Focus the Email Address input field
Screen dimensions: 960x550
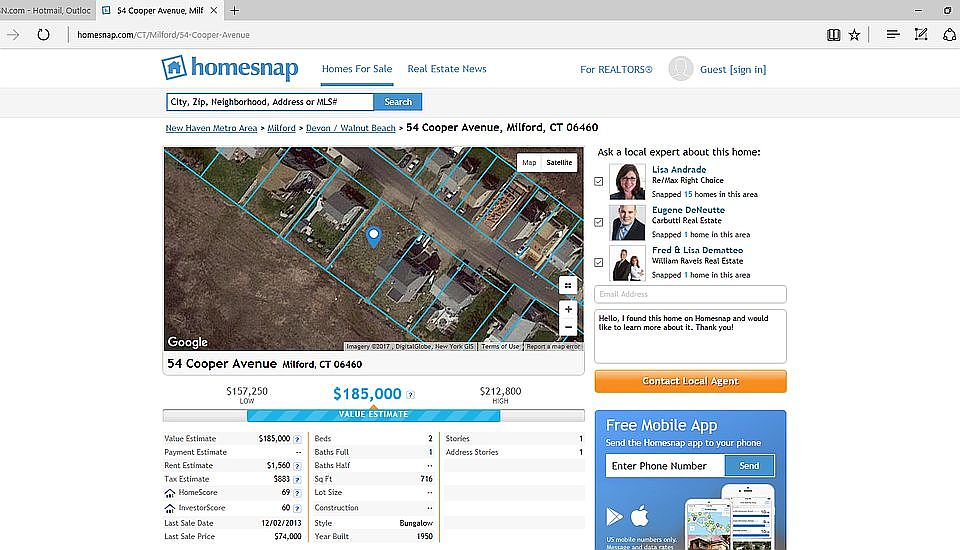(690, 294)
